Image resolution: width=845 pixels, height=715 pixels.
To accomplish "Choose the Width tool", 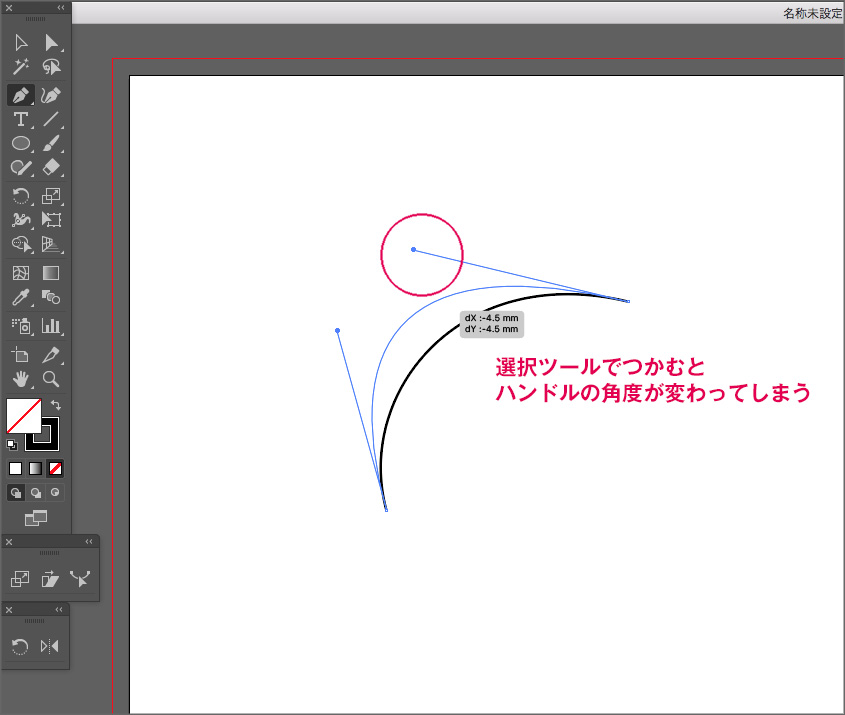I will point(20,220).
